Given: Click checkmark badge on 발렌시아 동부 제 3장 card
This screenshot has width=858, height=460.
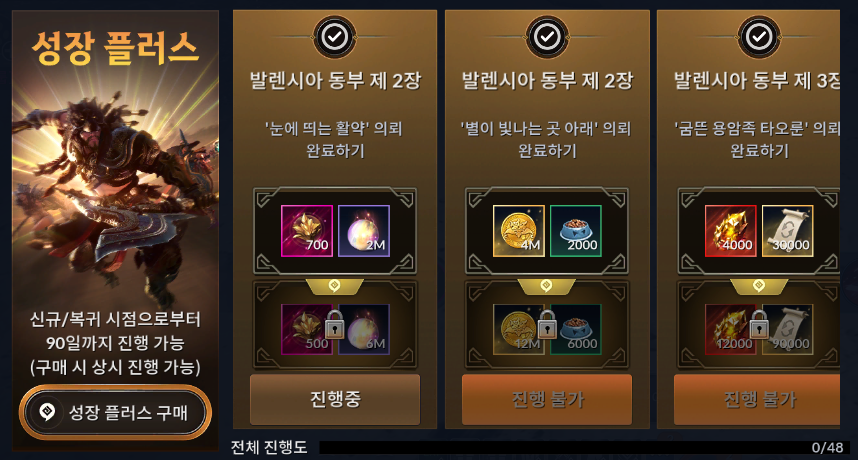Looking at the screenshot, I should point(759,37).
